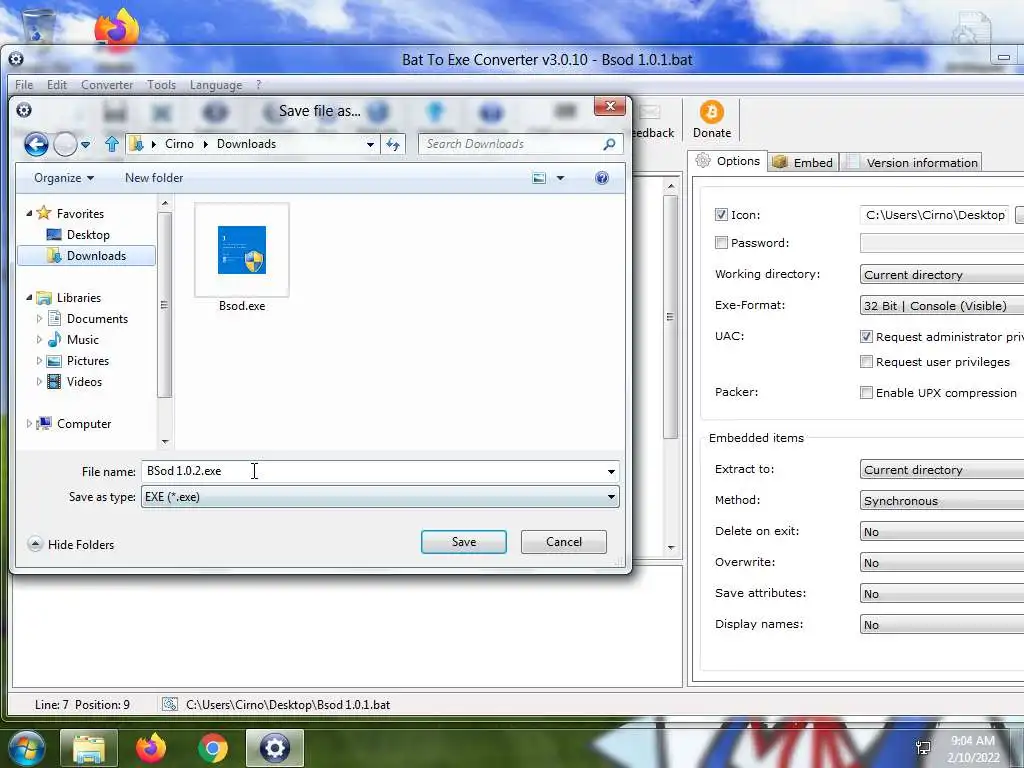1024x768 pixels.
Task: Enable UPX compression checkbox
Action: point(866,392)
